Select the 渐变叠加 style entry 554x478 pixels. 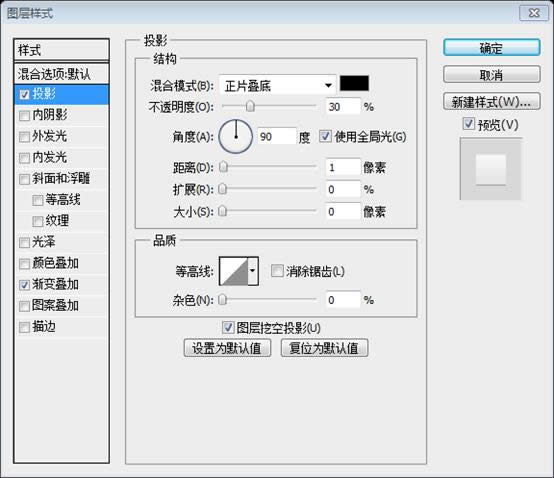pos(61,284)
